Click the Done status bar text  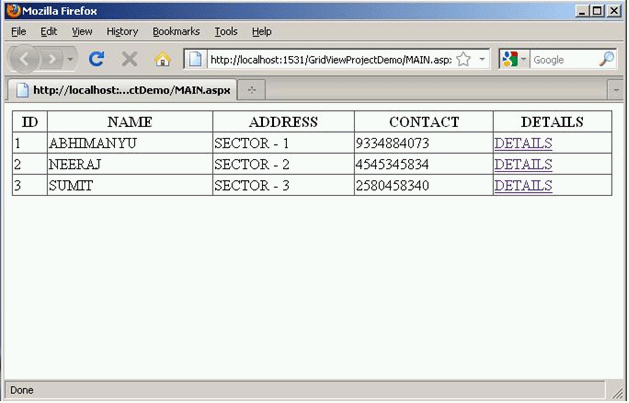coord(22,390)
